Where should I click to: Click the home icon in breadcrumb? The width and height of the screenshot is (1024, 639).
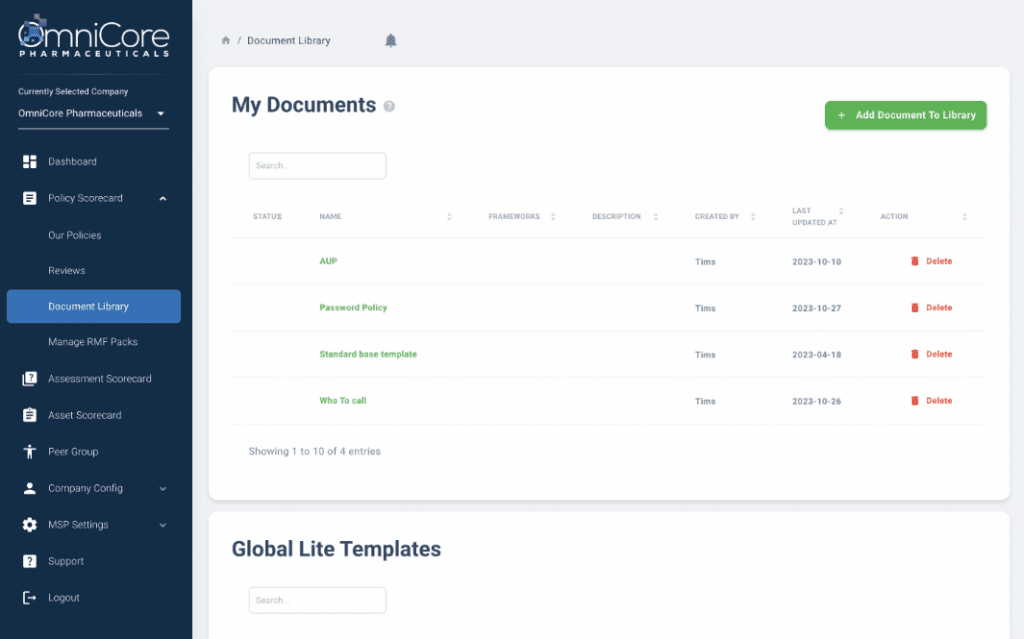(226, 41)
